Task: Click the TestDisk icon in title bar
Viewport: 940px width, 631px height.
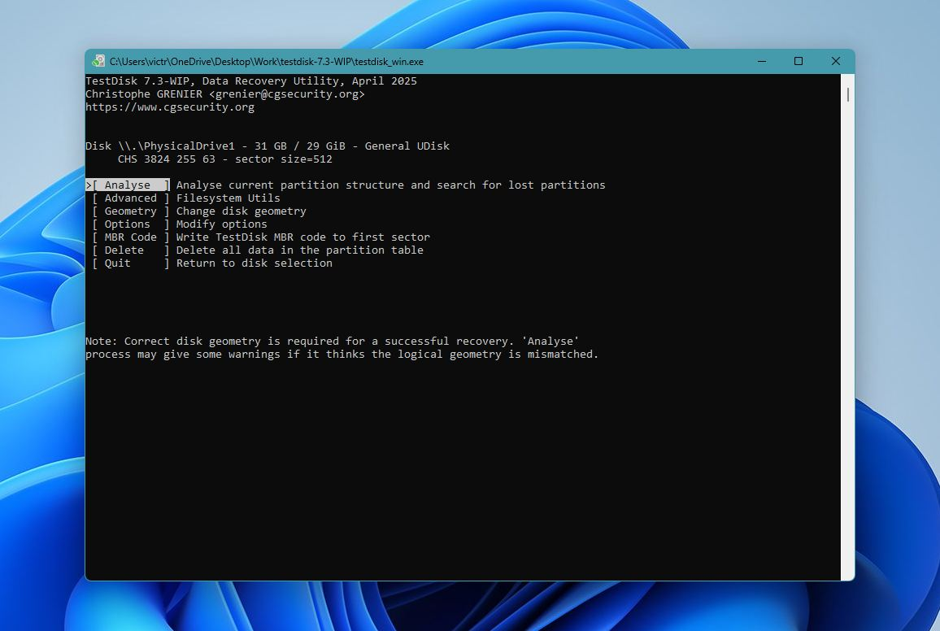Action: (x=98, y=61)
